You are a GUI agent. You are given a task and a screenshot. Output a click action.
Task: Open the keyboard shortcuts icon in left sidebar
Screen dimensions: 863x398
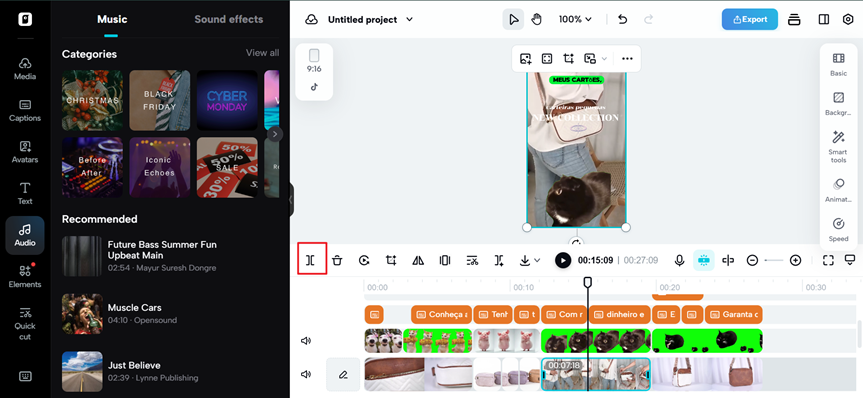point(25,377)
